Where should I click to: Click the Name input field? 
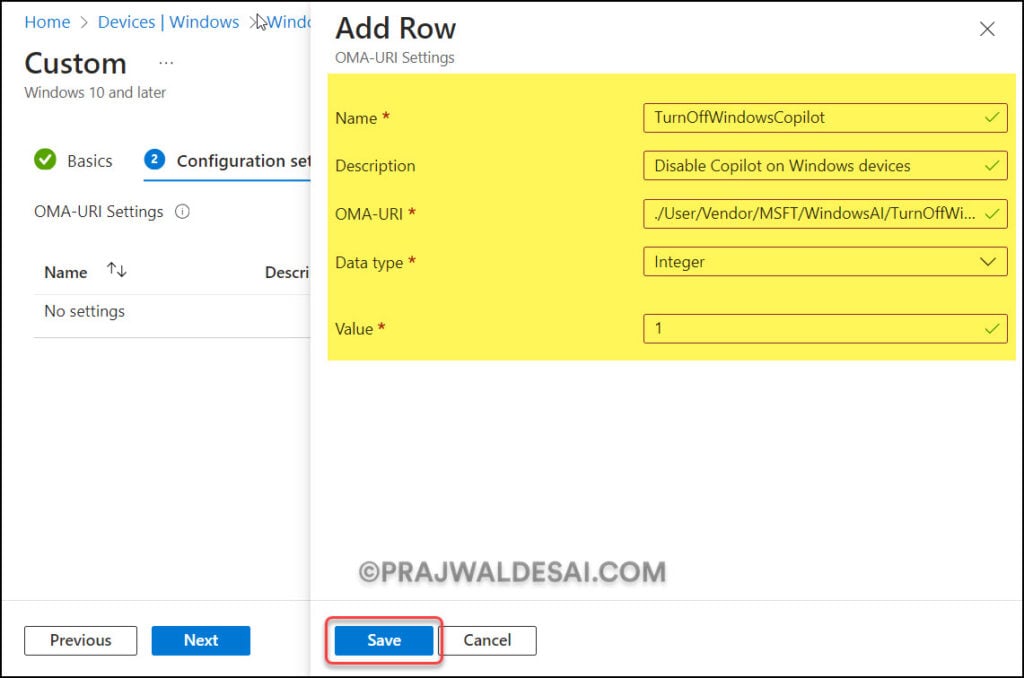tap(825, 118)
